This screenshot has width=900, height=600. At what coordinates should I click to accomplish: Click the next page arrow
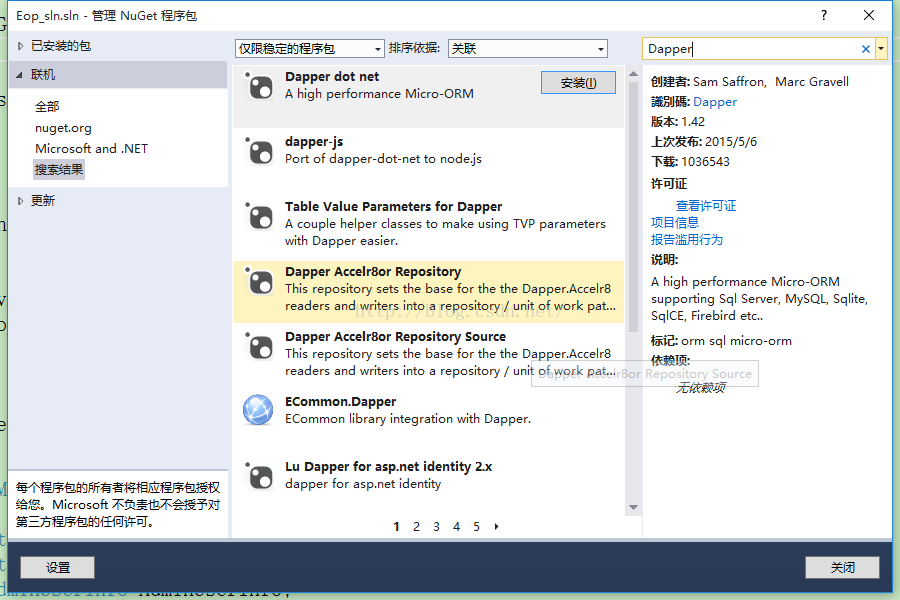[496, 527]
